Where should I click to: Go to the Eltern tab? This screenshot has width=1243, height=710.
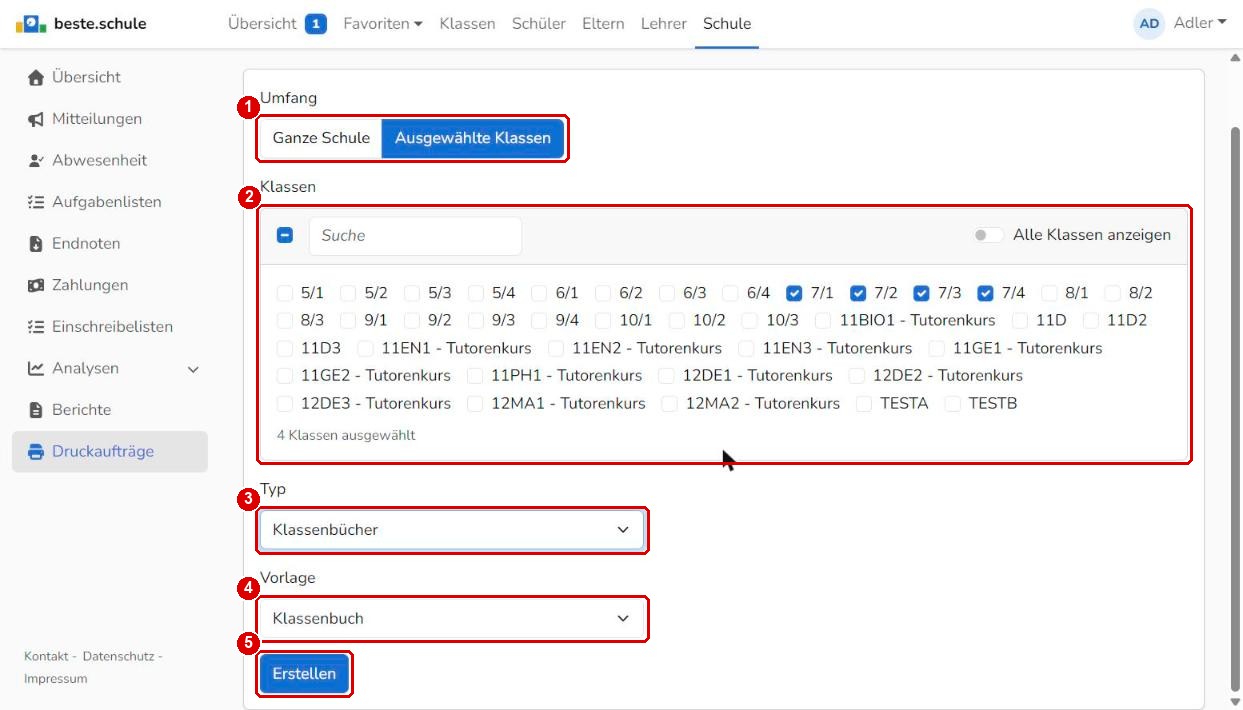click(x=603, y=24)
